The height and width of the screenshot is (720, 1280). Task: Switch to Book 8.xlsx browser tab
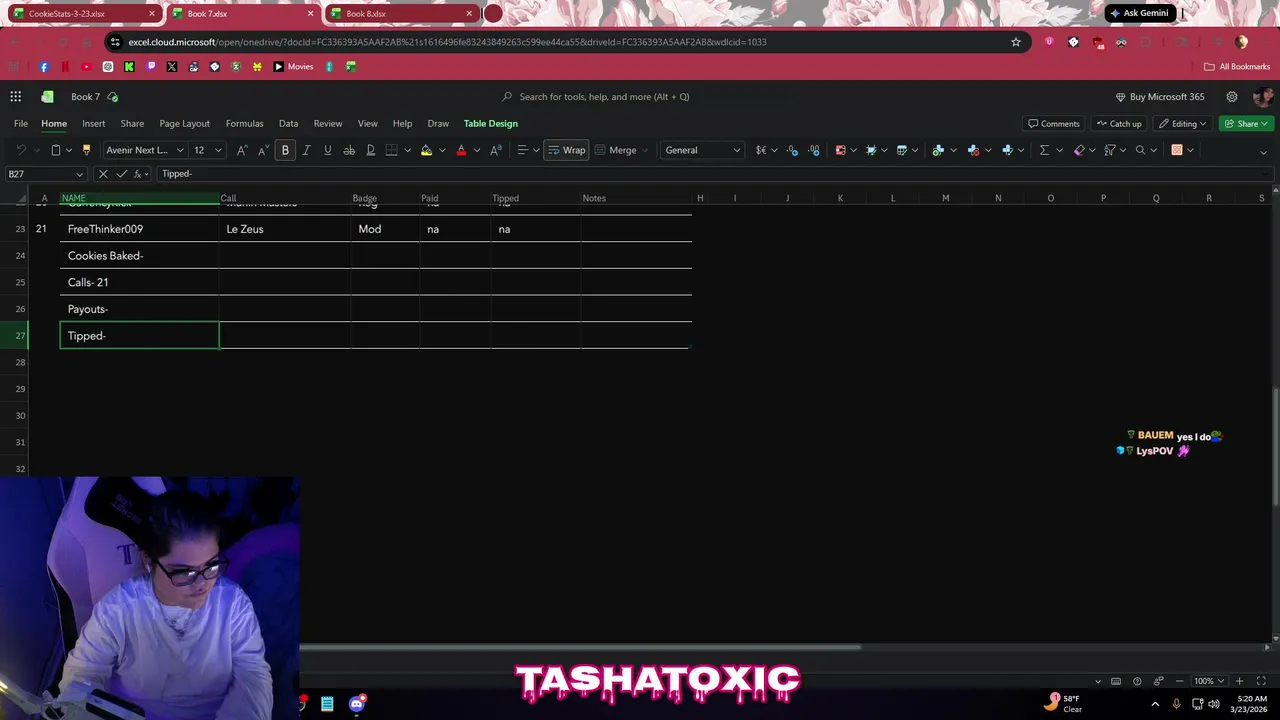coord(400,14)
